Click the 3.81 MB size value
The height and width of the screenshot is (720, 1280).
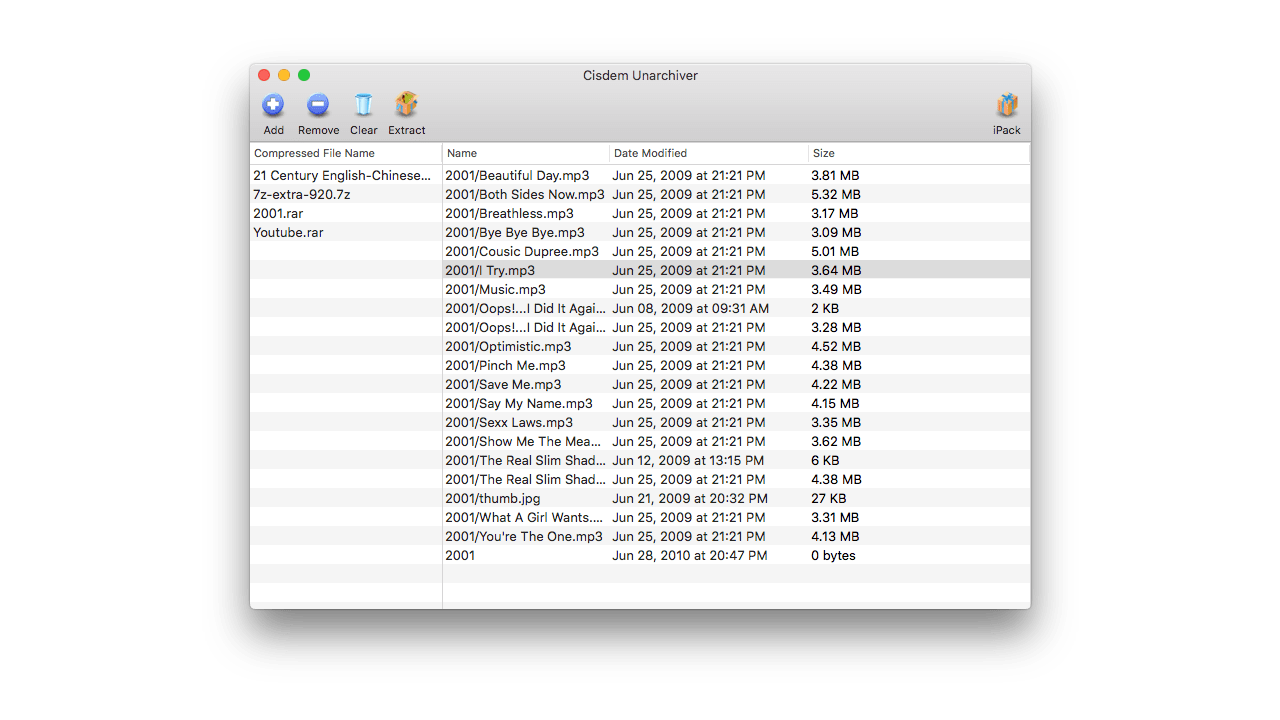coord(835,175)
